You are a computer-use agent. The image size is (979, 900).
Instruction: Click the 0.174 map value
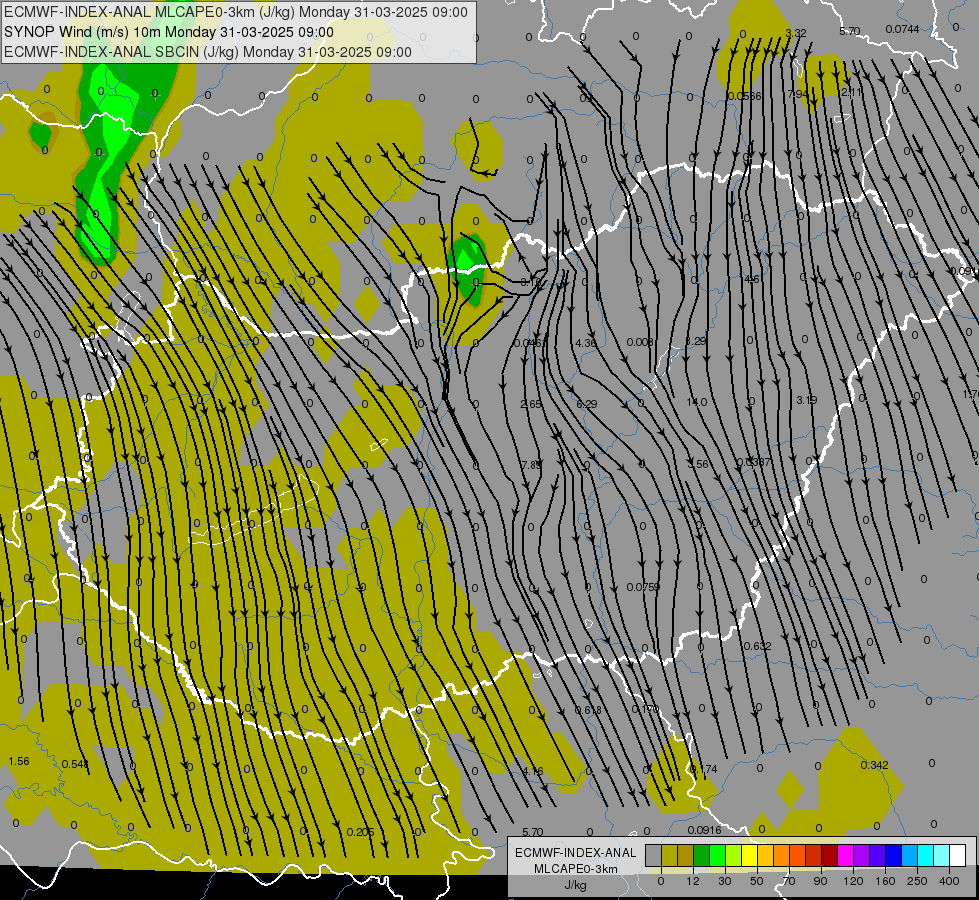click(704, 769)
